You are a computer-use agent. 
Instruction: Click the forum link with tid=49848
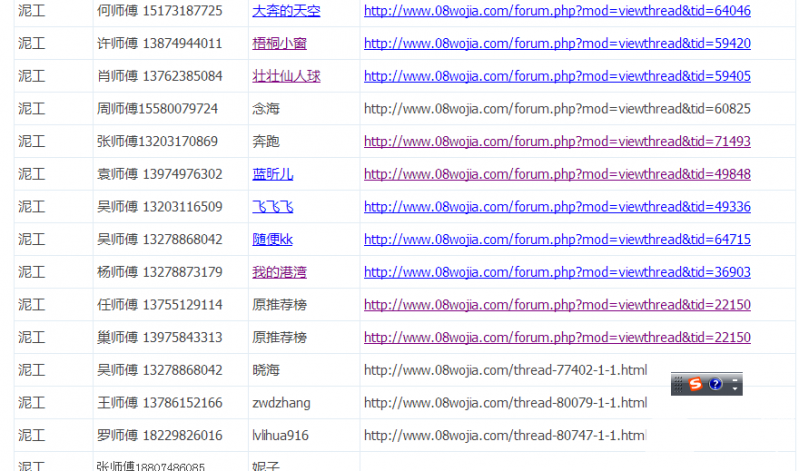click(557, 174)
